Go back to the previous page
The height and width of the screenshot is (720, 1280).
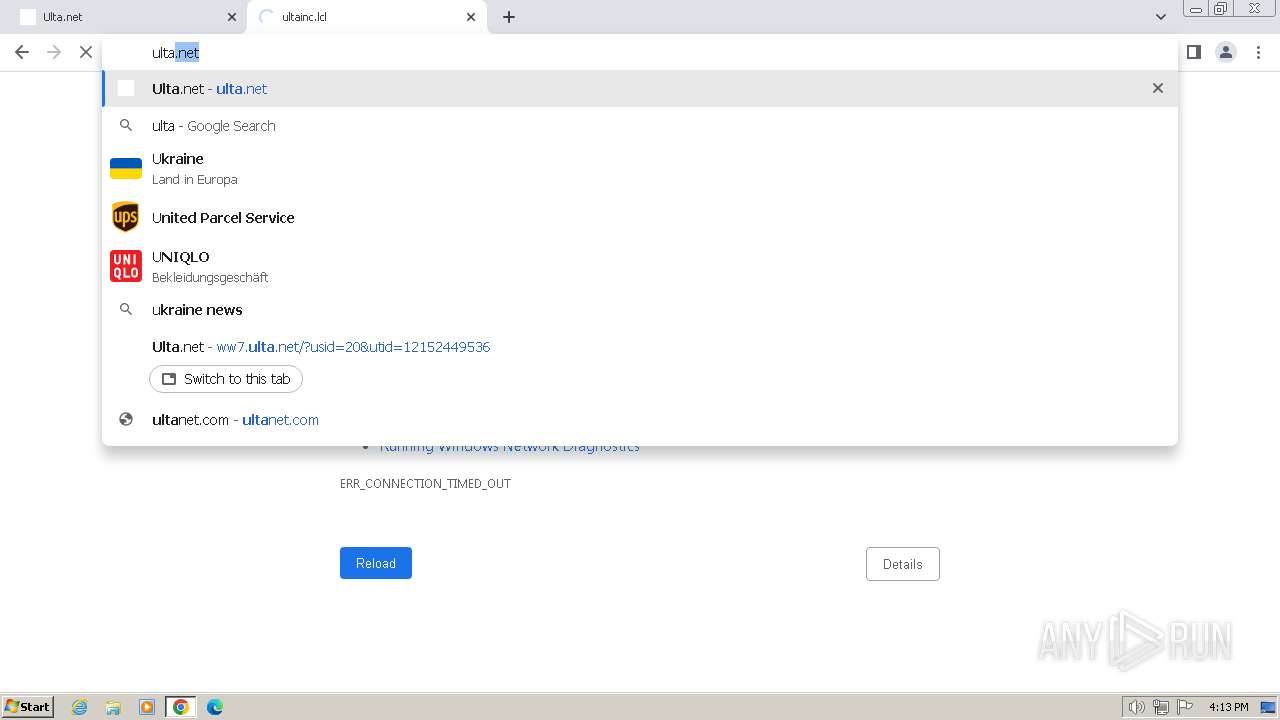(22, 52)
